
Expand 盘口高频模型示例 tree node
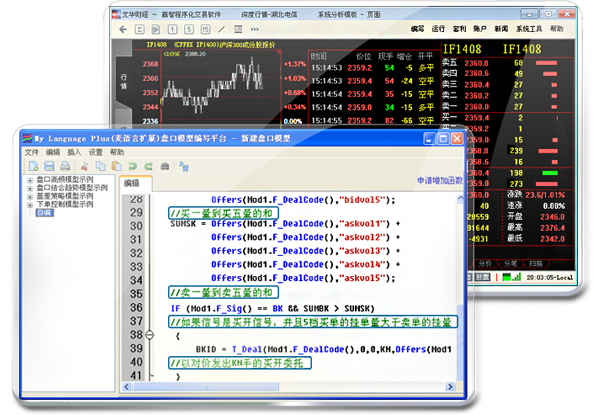pos(30,180)
